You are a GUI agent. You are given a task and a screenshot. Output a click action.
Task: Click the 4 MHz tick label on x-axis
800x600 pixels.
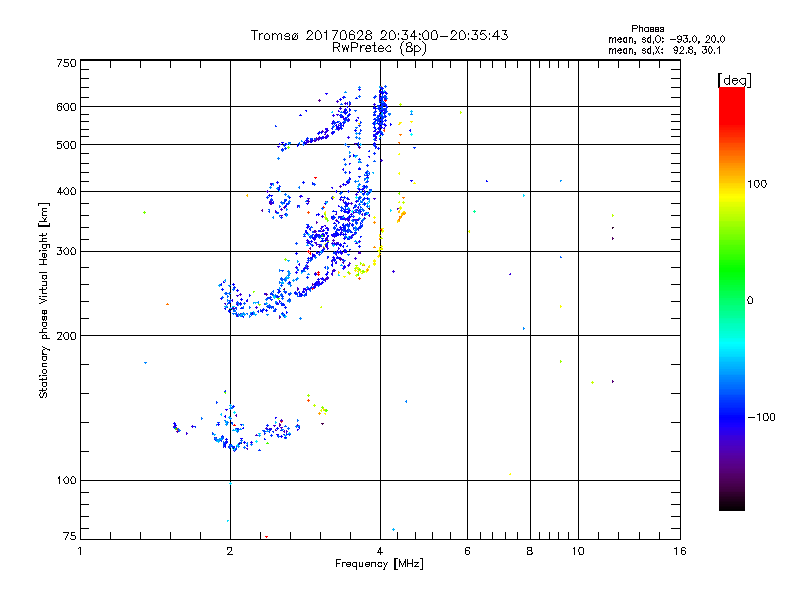click(380, 551)
